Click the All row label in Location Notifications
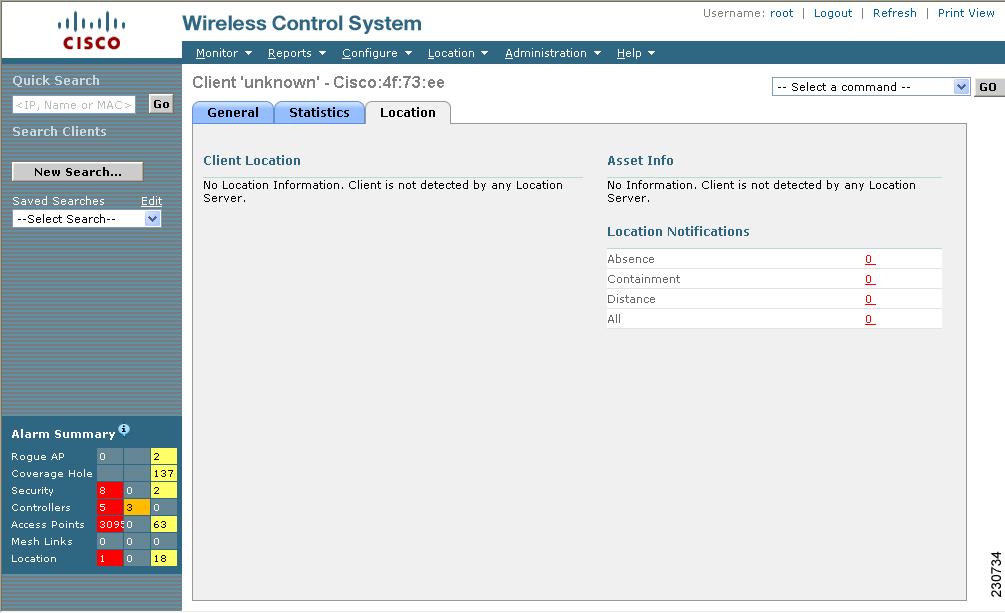Image resolution: width=1005 pixels, height=613 pixels. [614, 319]
